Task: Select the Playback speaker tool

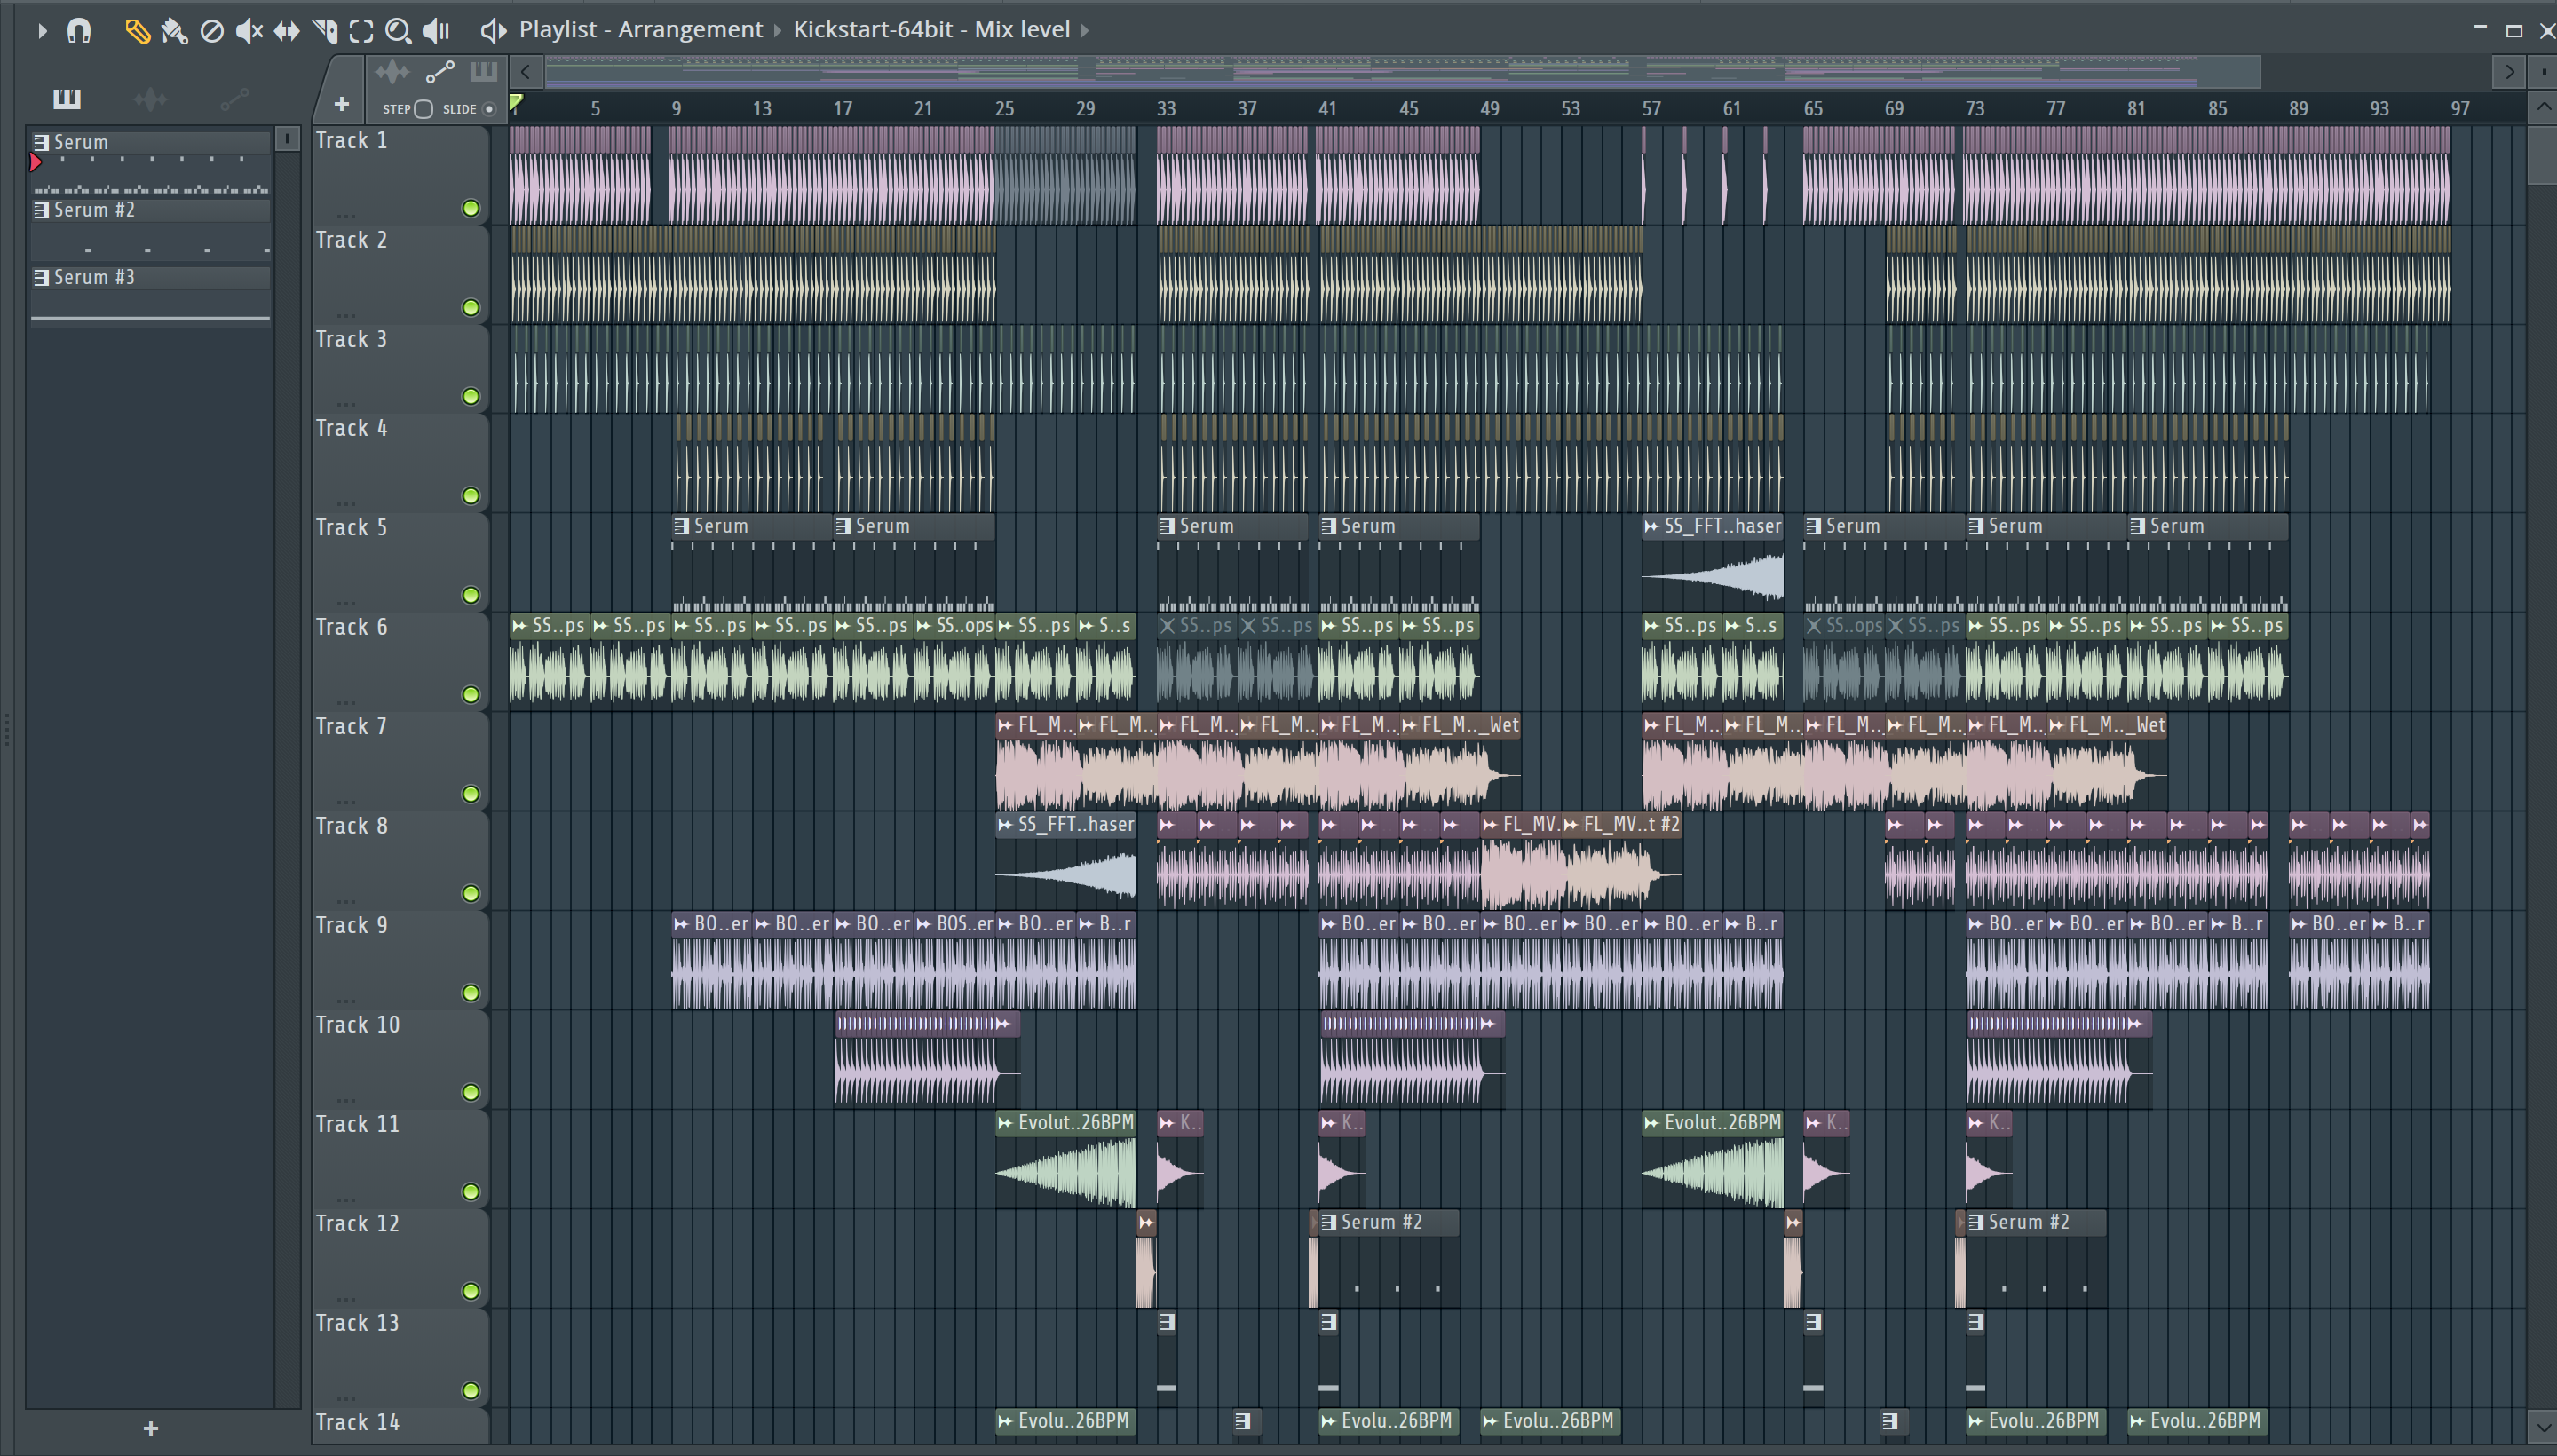Action: [436, 31]
